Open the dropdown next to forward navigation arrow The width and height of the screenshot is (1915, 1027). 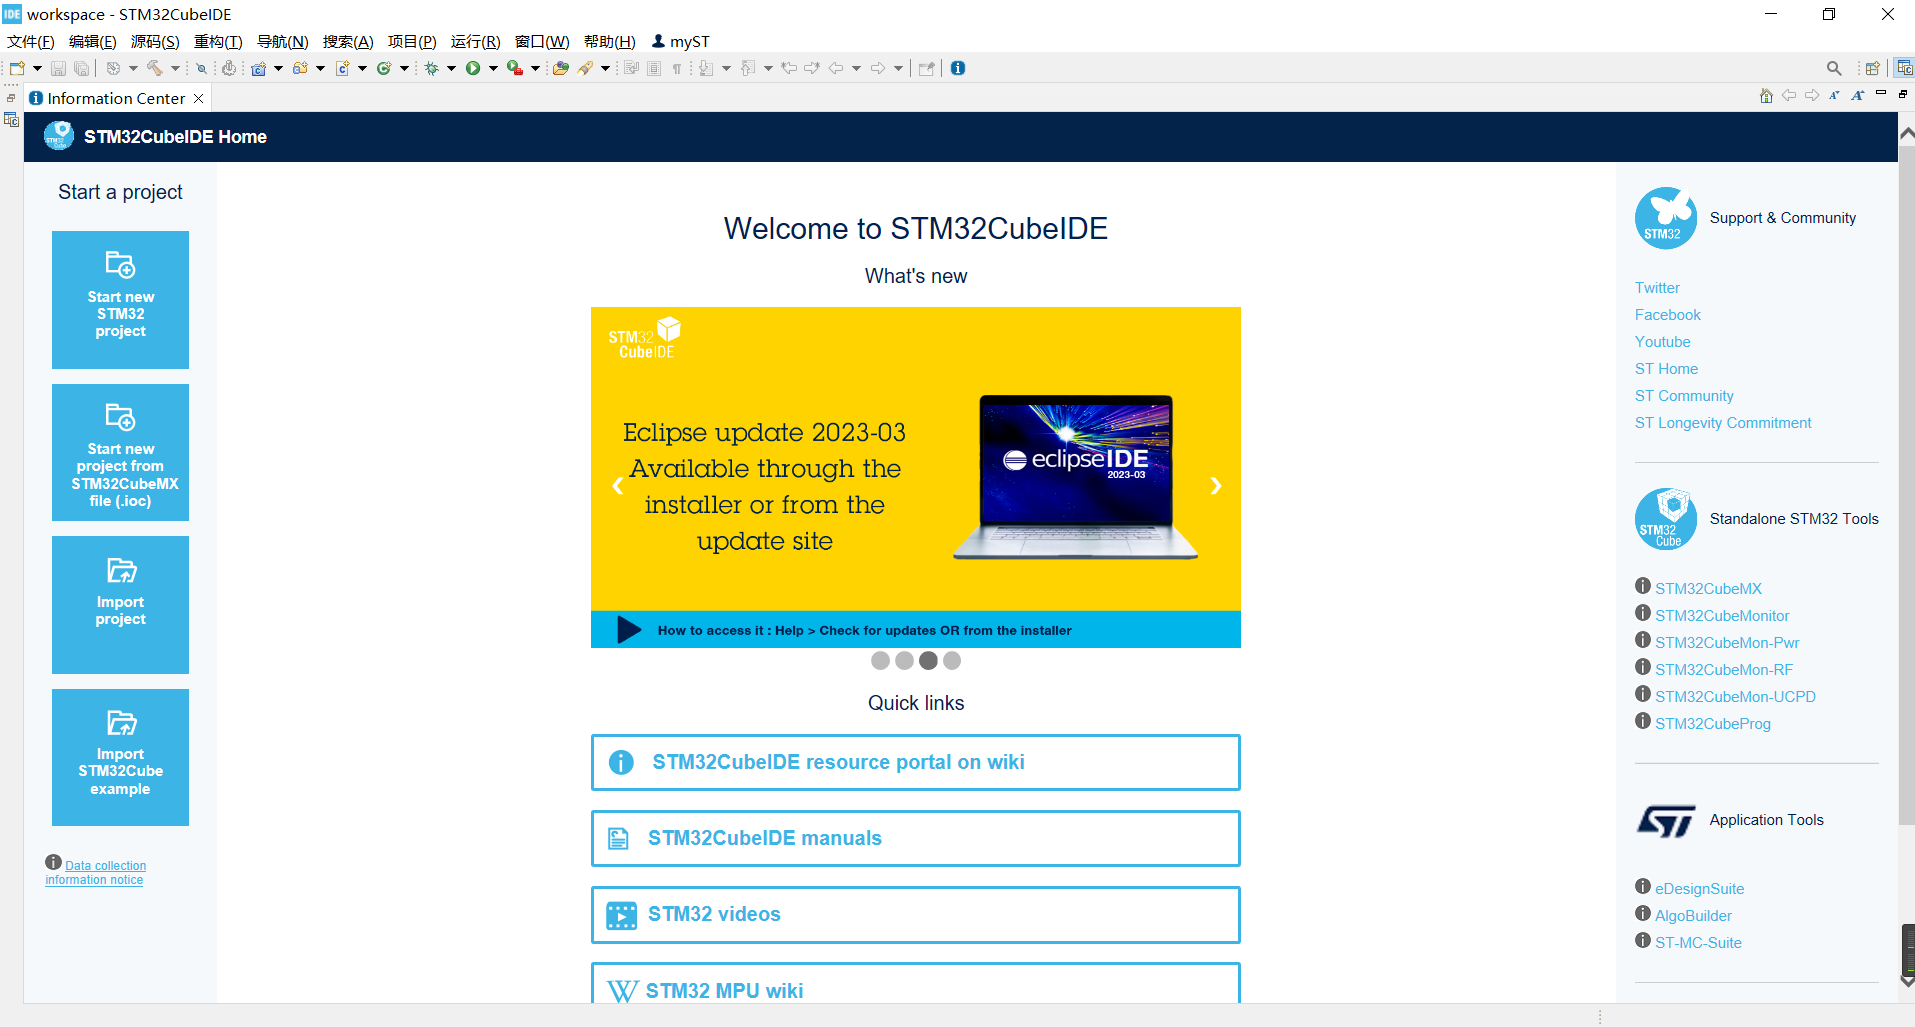(899, 68)
